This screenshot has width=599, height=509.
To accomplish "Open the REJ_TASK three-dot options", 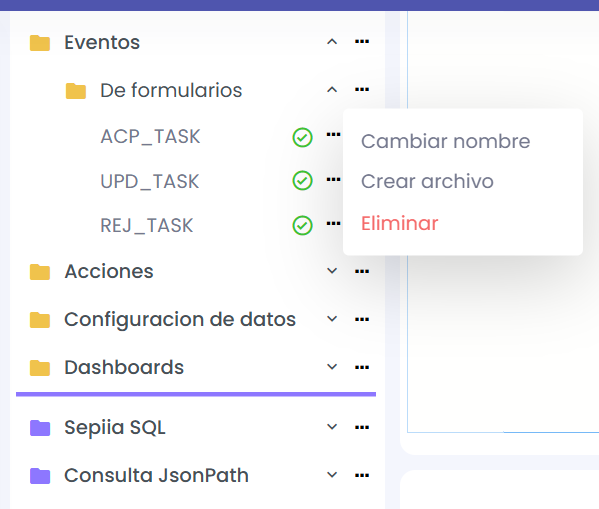I will point(333,224).
